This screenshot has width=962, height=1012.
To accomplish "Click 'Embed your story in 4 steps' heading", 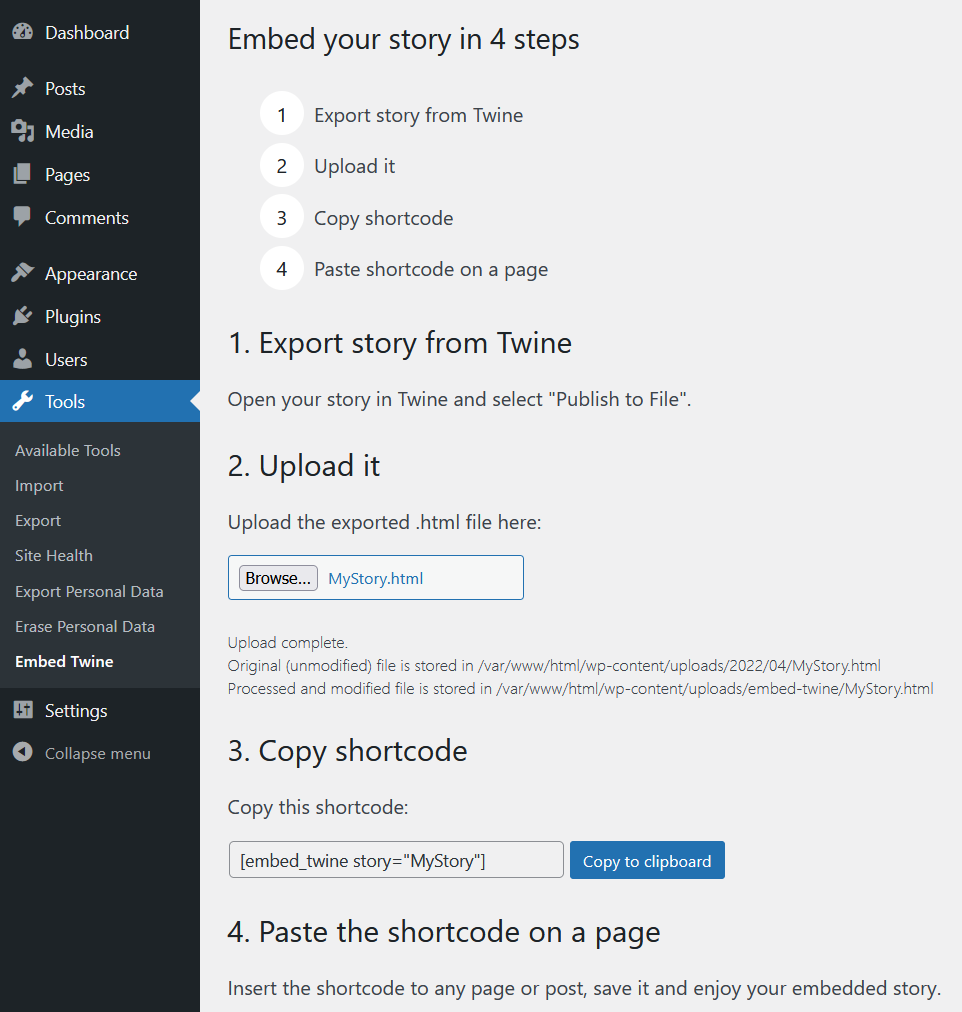I will (x=404, y=39).
